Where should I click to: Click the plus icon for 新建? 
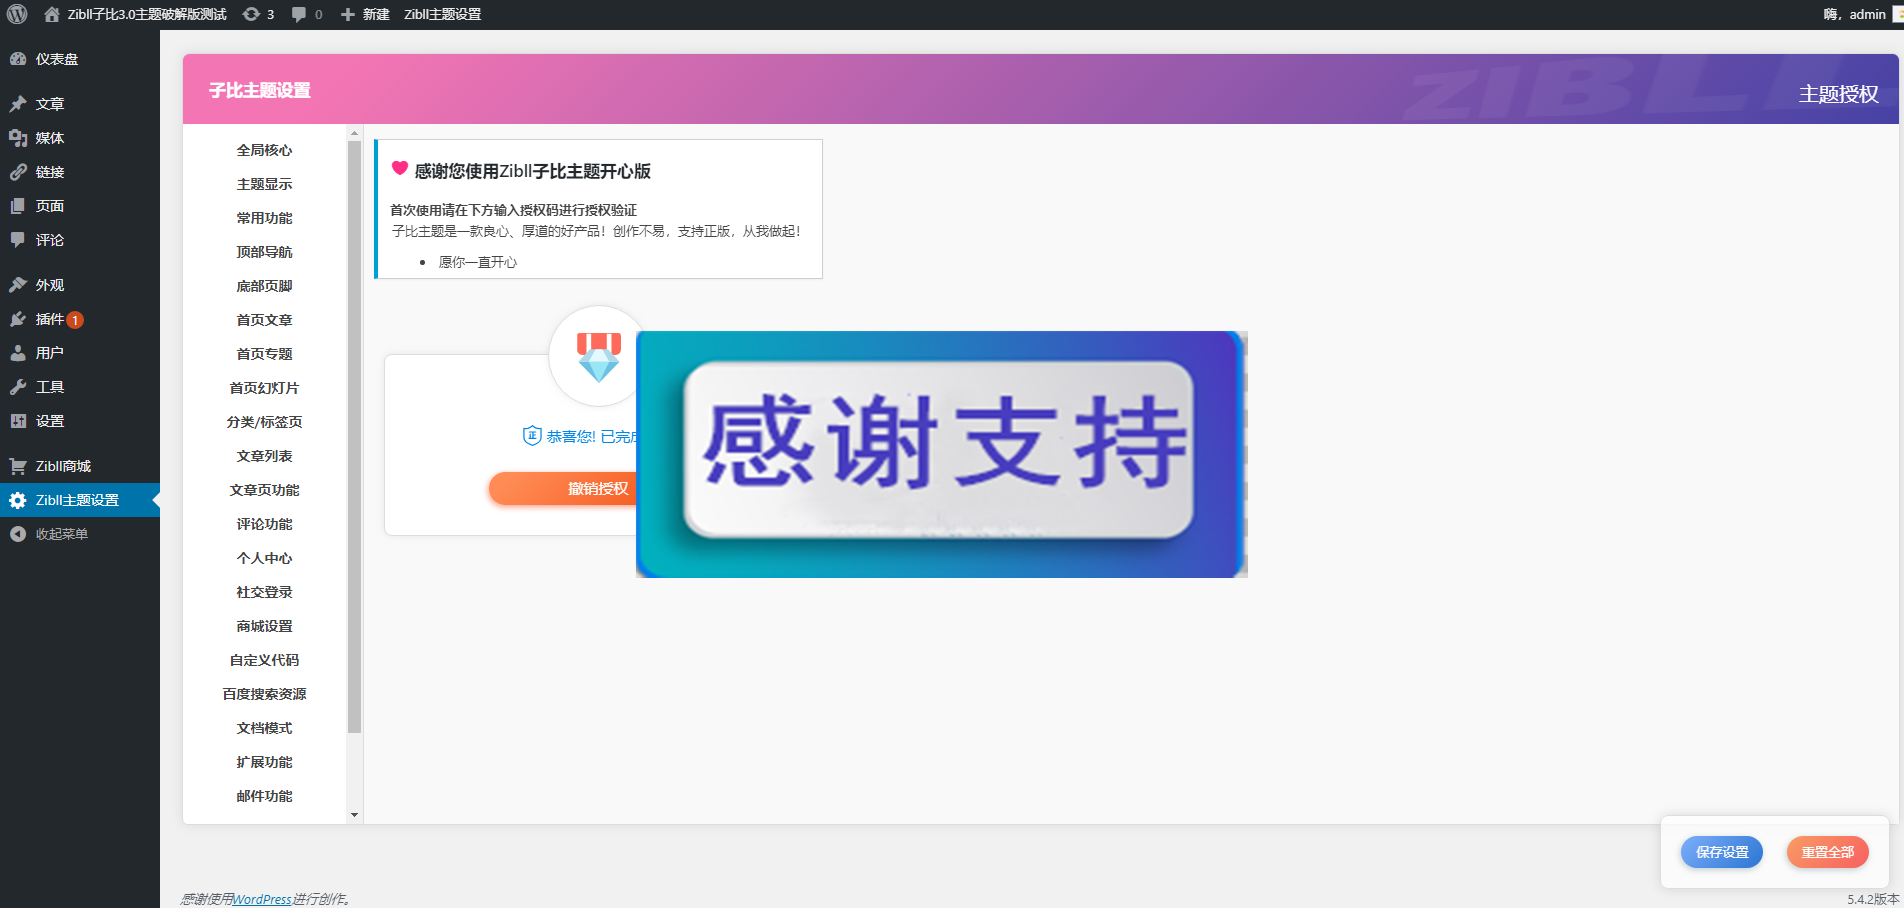348,14
